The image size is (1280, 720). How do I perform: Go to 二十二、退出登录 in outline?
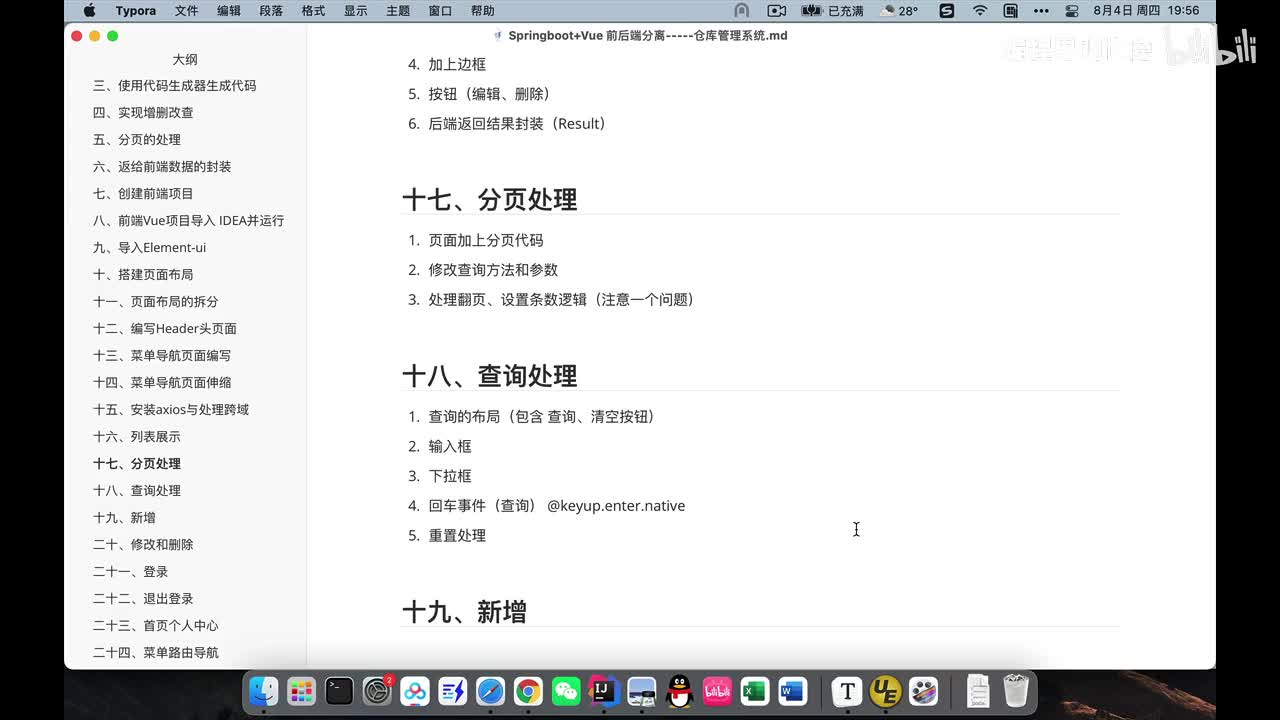pyautogui.click(x=143, y=599)
